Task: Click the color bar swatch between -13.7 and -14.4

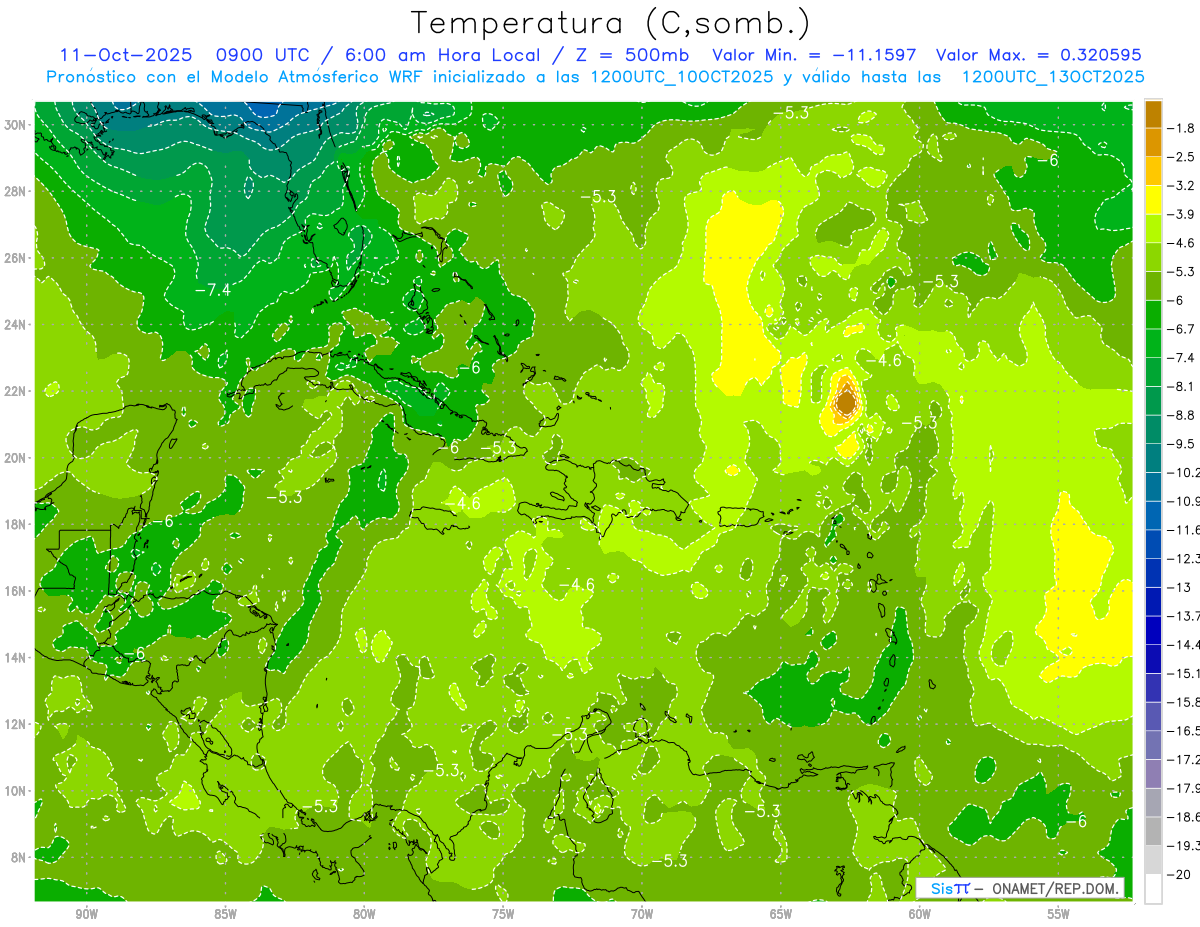Action: [1153, 630]
